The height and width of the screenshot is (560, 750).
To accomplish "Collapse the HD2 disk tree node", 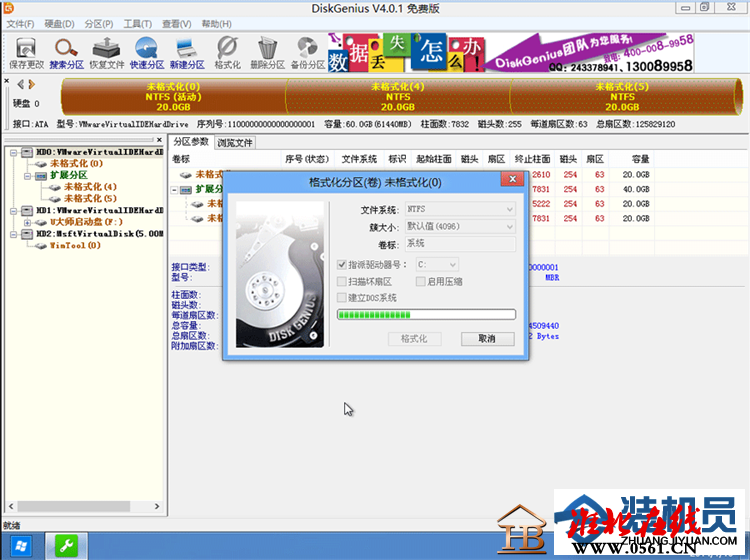I will [x=13, y=234].
